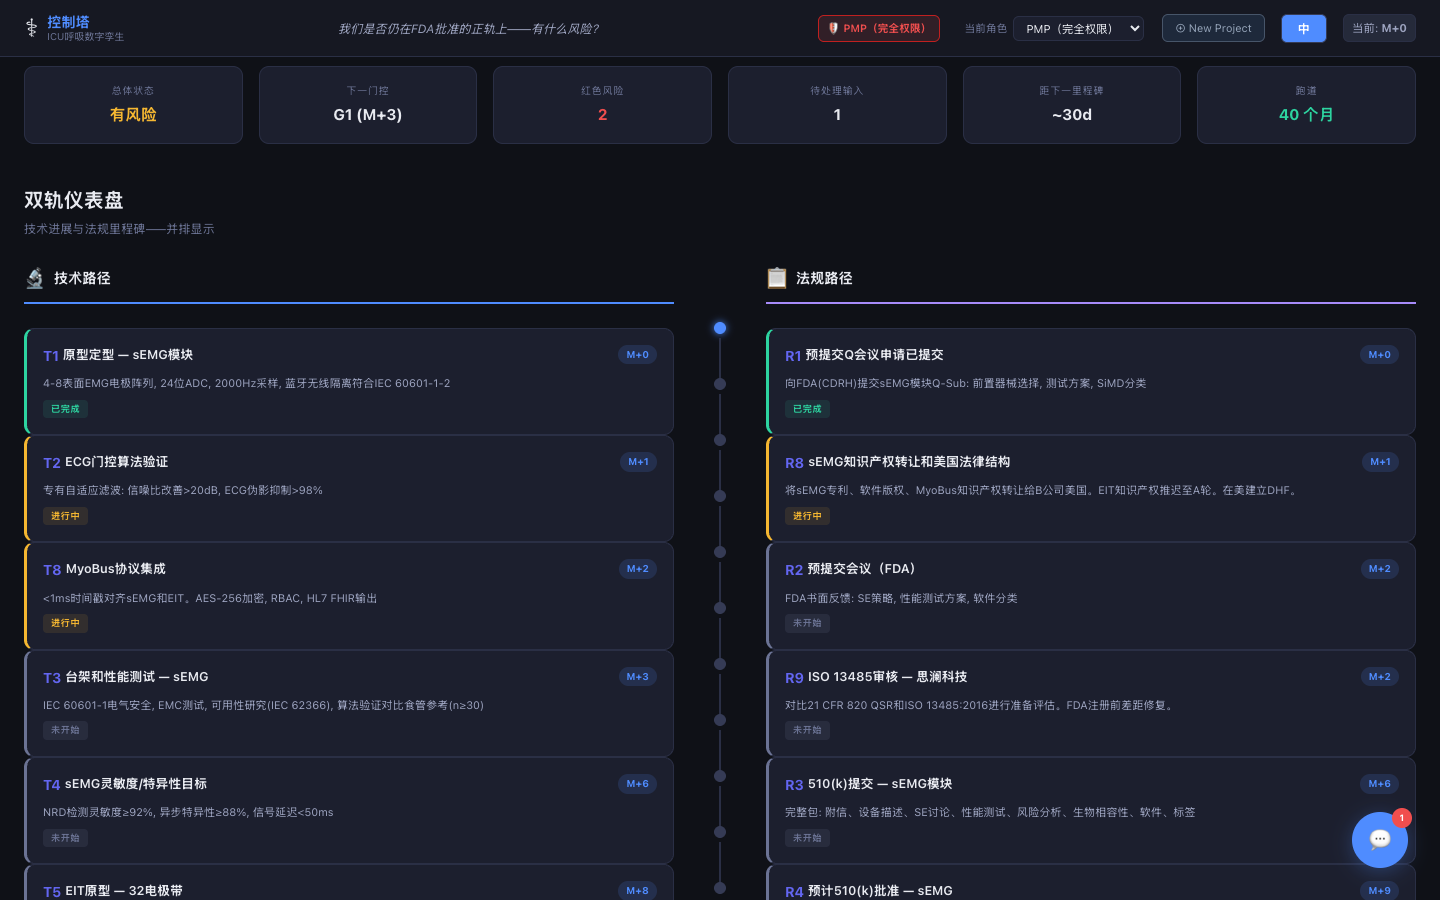Open the 当前角色 role dropdown

(1078, 28)
